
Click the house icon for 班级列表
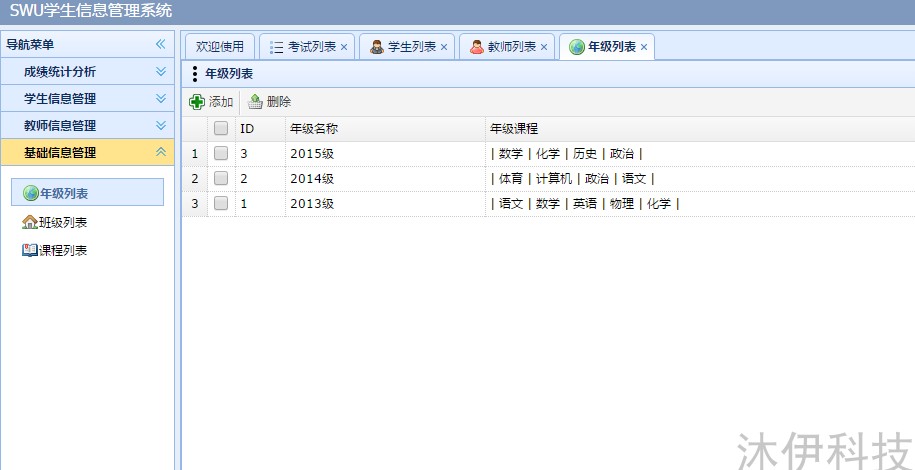click(x=30, y=222)
